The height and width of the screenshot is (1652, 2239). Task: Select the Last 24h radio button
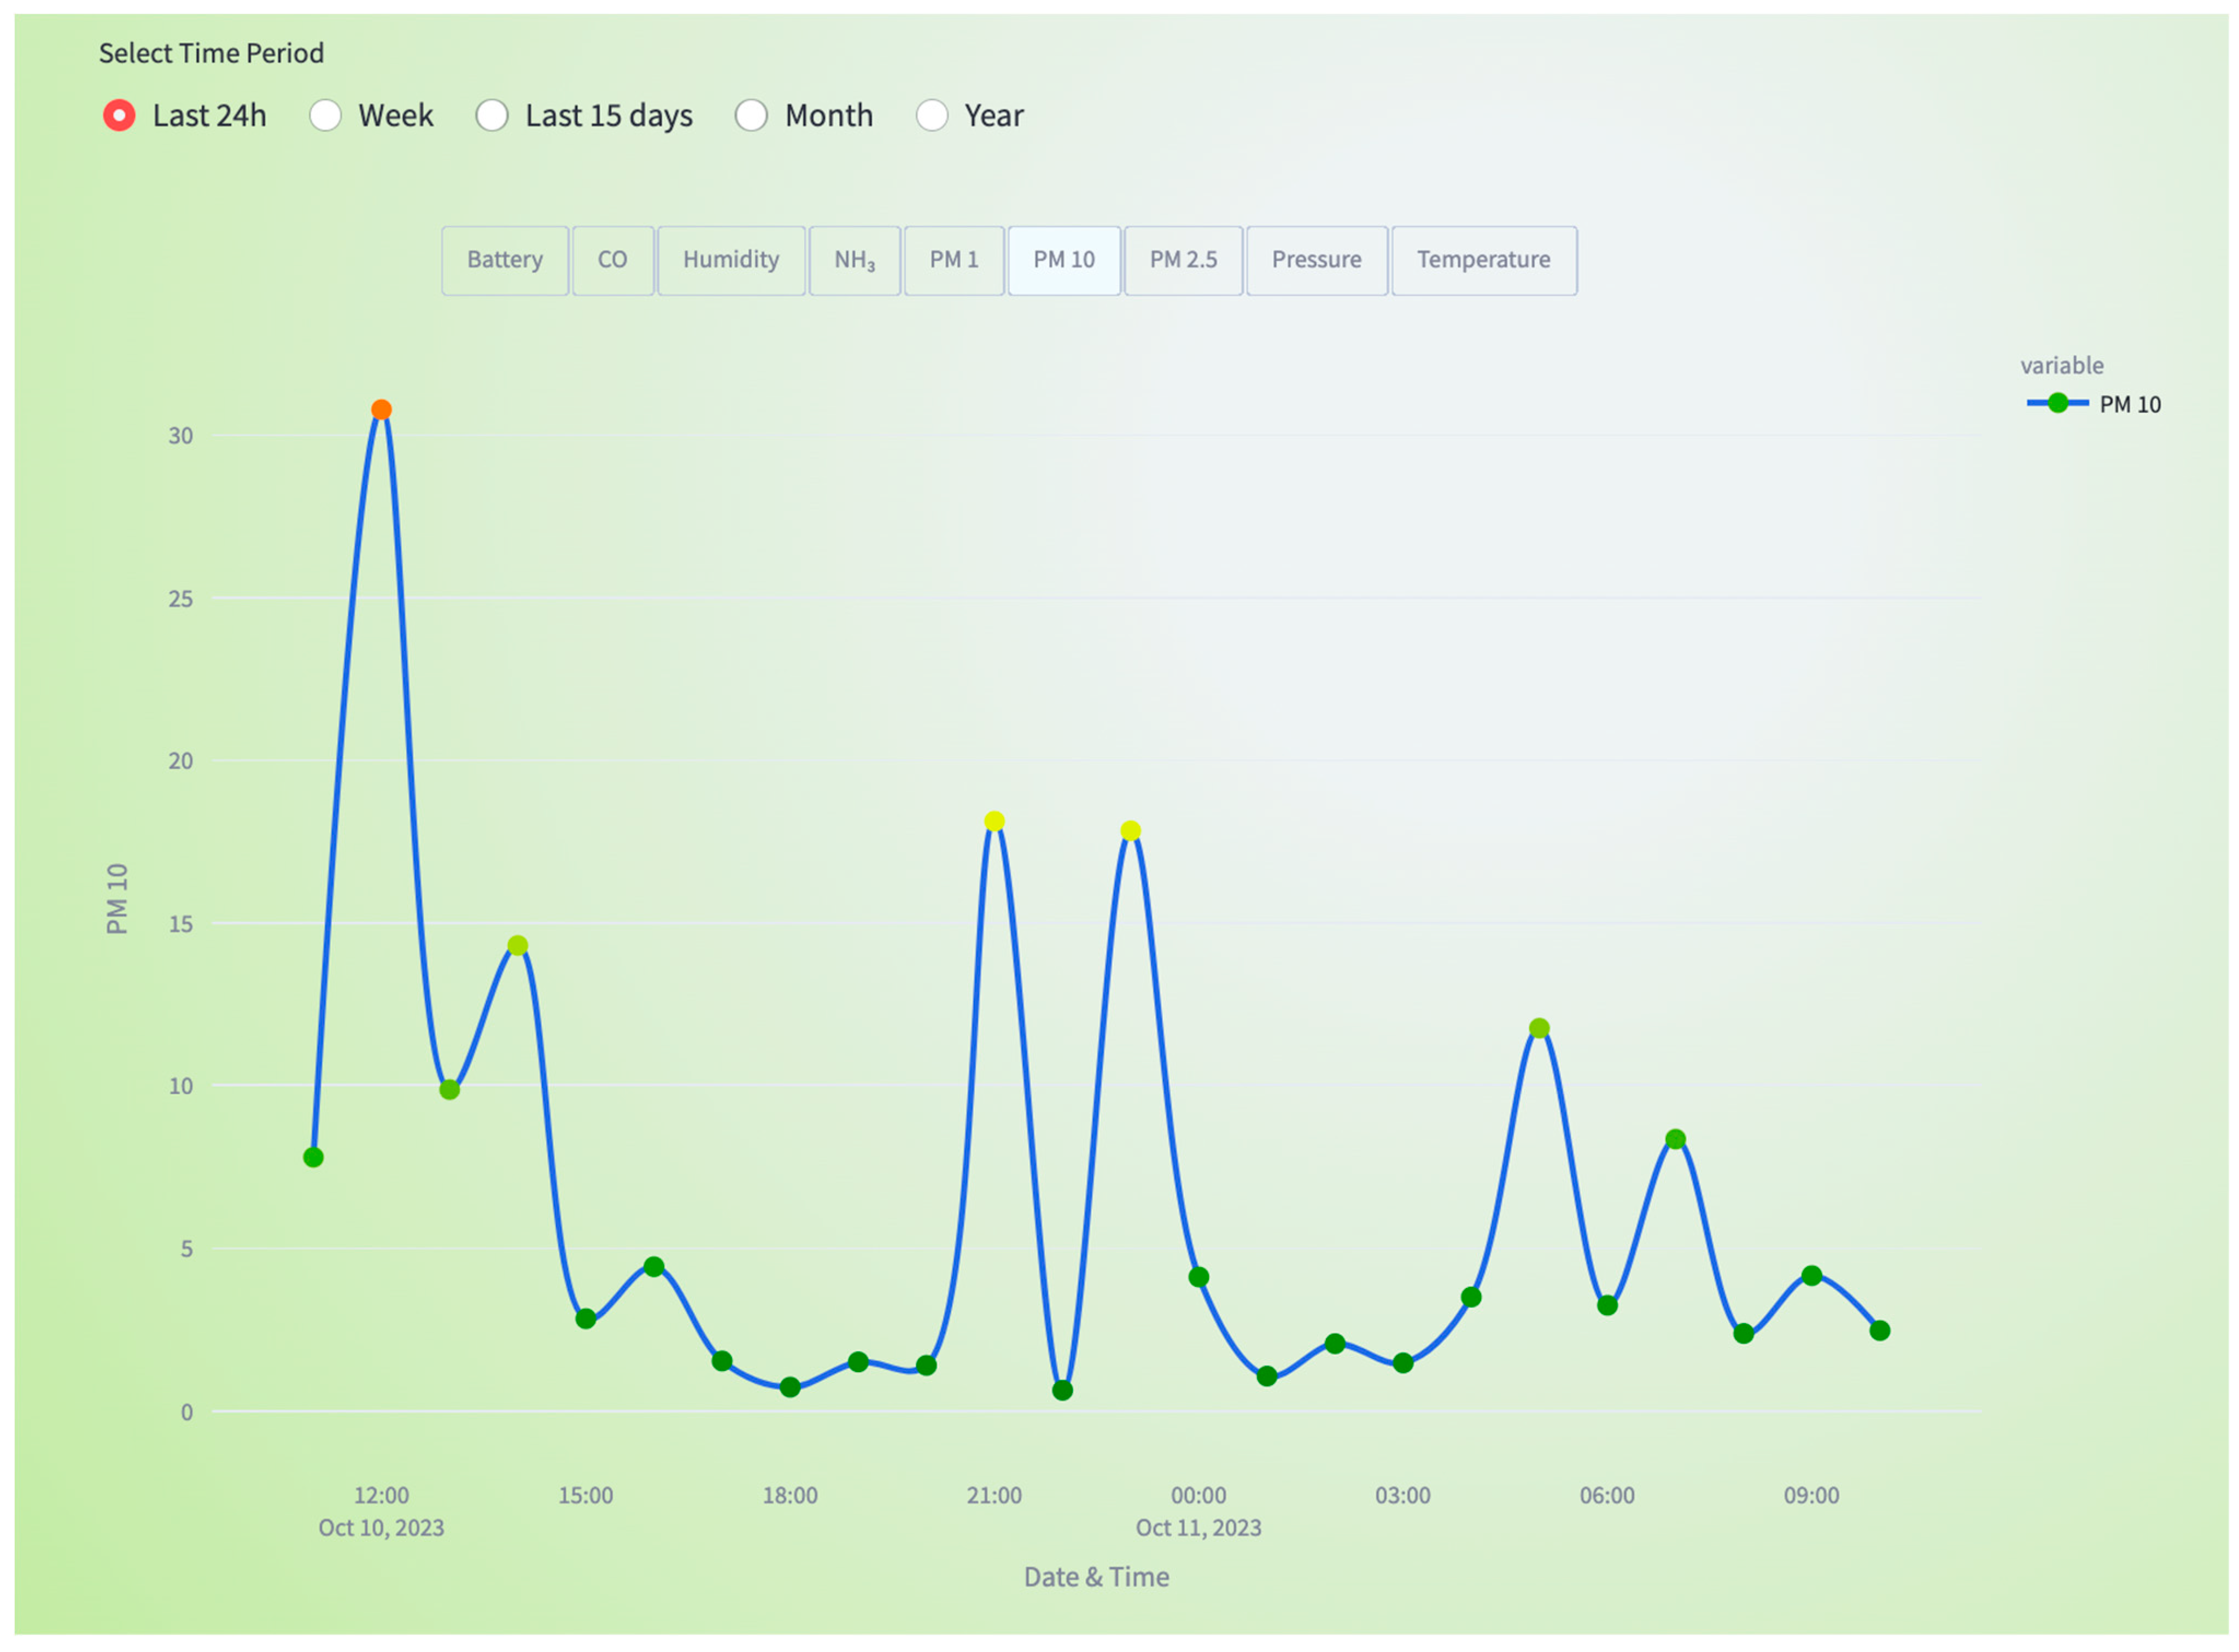(119, 115)
